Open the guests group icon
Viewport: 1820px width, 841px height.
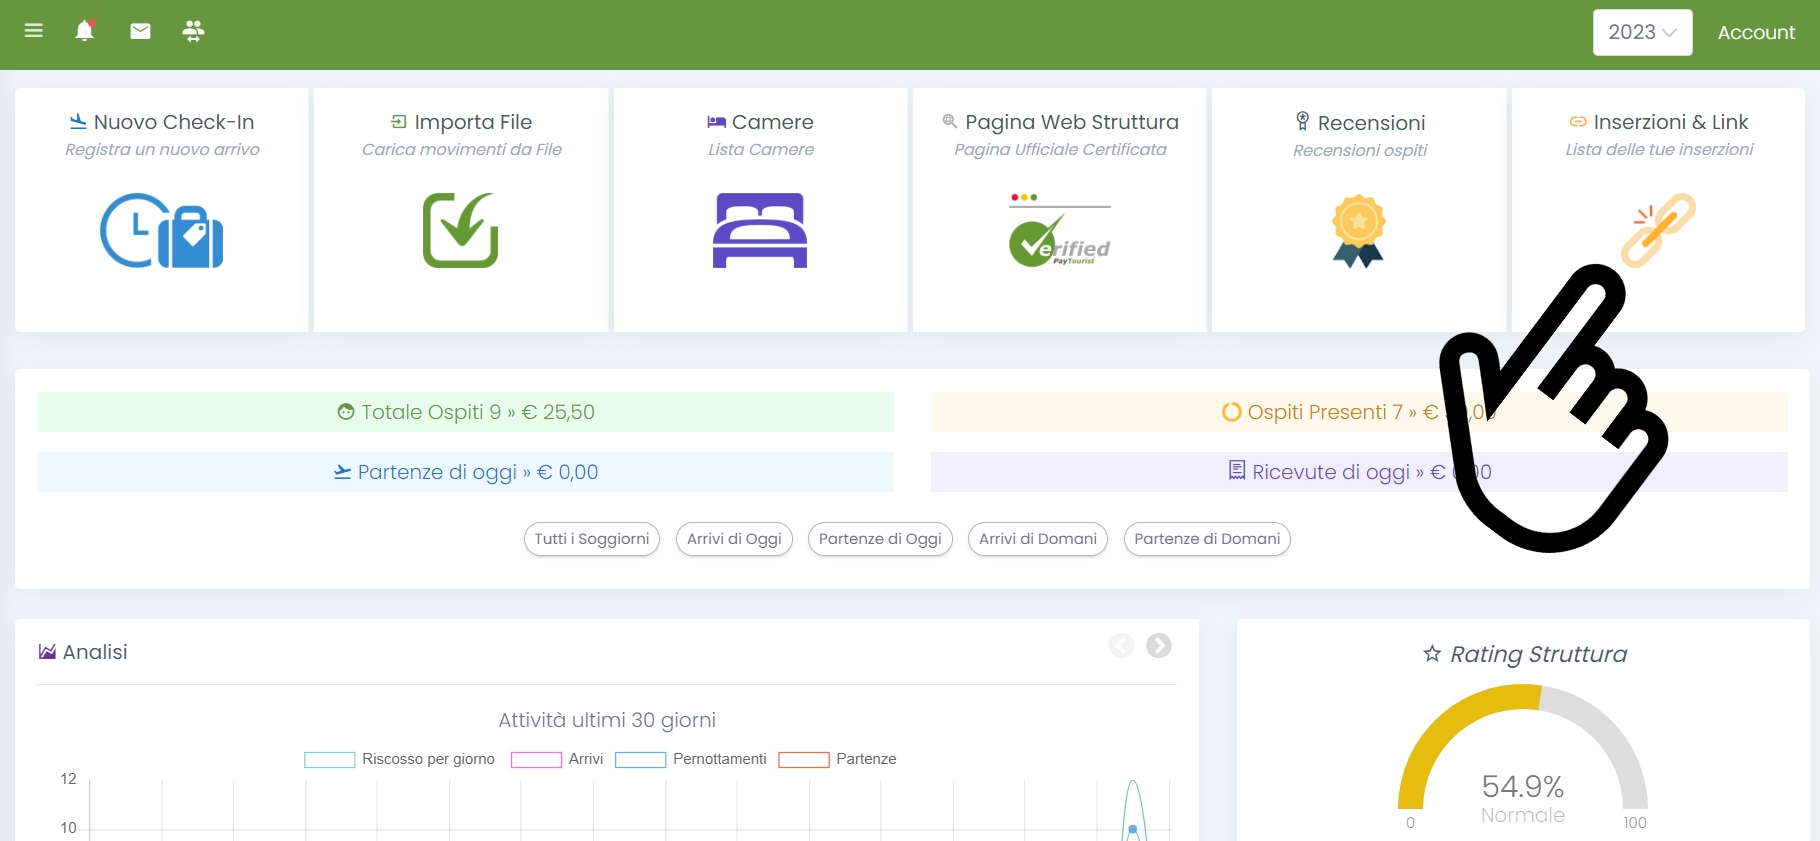[193, 31]
